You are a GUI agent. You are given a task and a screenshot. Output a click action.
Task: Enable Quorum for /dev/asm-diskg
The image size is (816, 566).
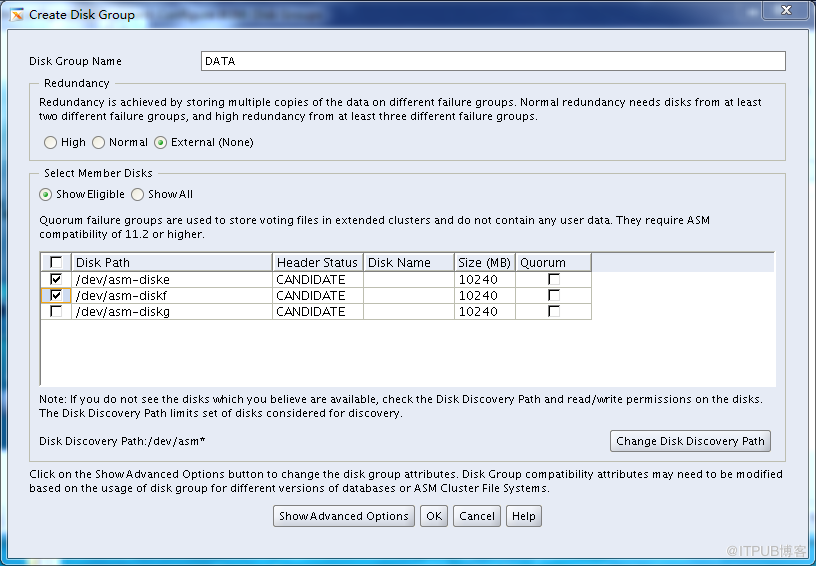tap(553, 312)
